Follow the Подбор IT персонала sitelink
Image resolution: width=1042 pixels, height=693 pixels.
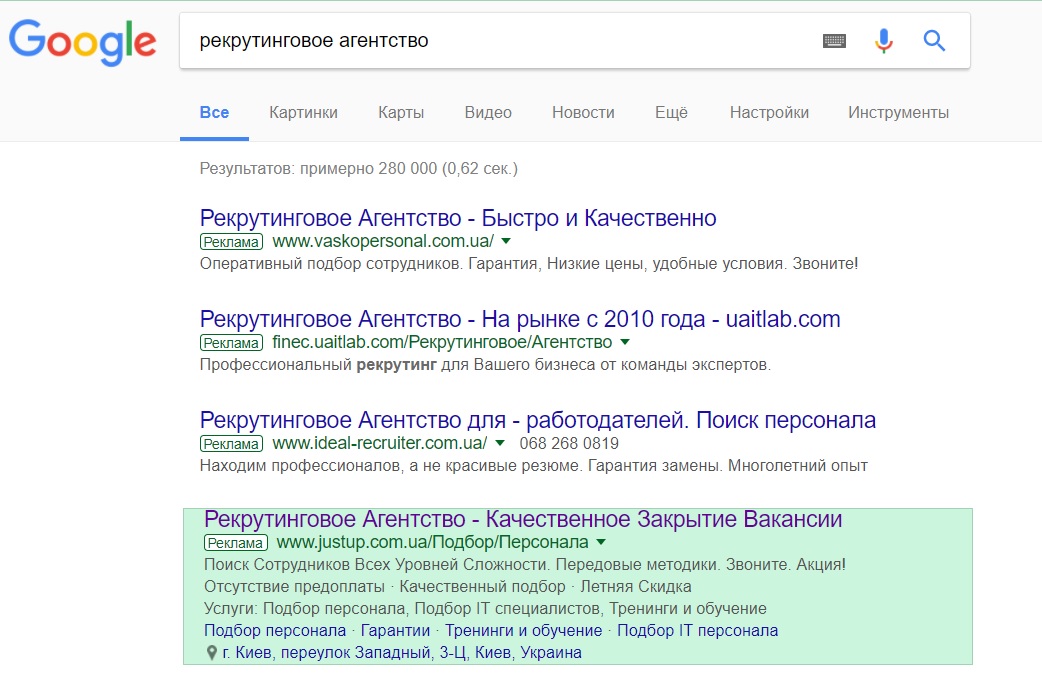point(697,631)
